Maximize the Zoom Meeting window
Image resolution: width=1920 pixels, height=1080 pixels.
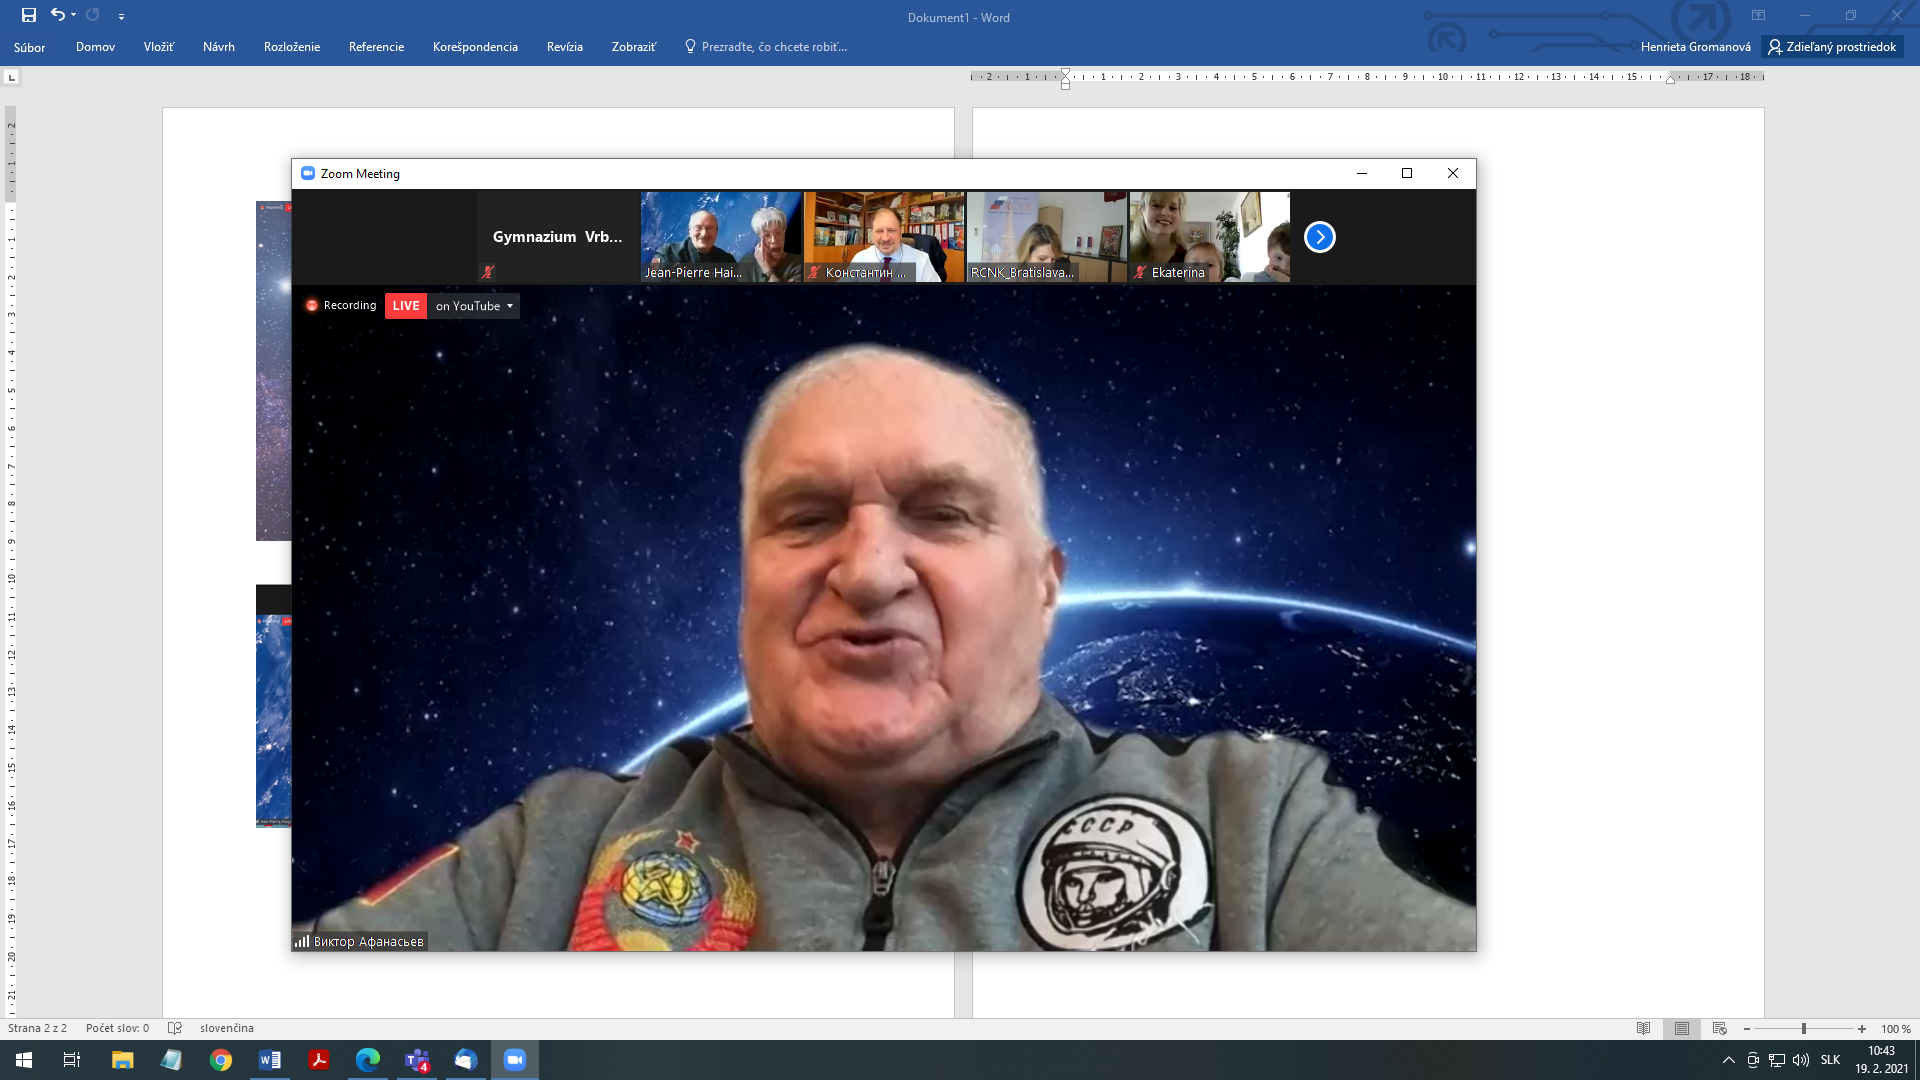pos(1407,173)
